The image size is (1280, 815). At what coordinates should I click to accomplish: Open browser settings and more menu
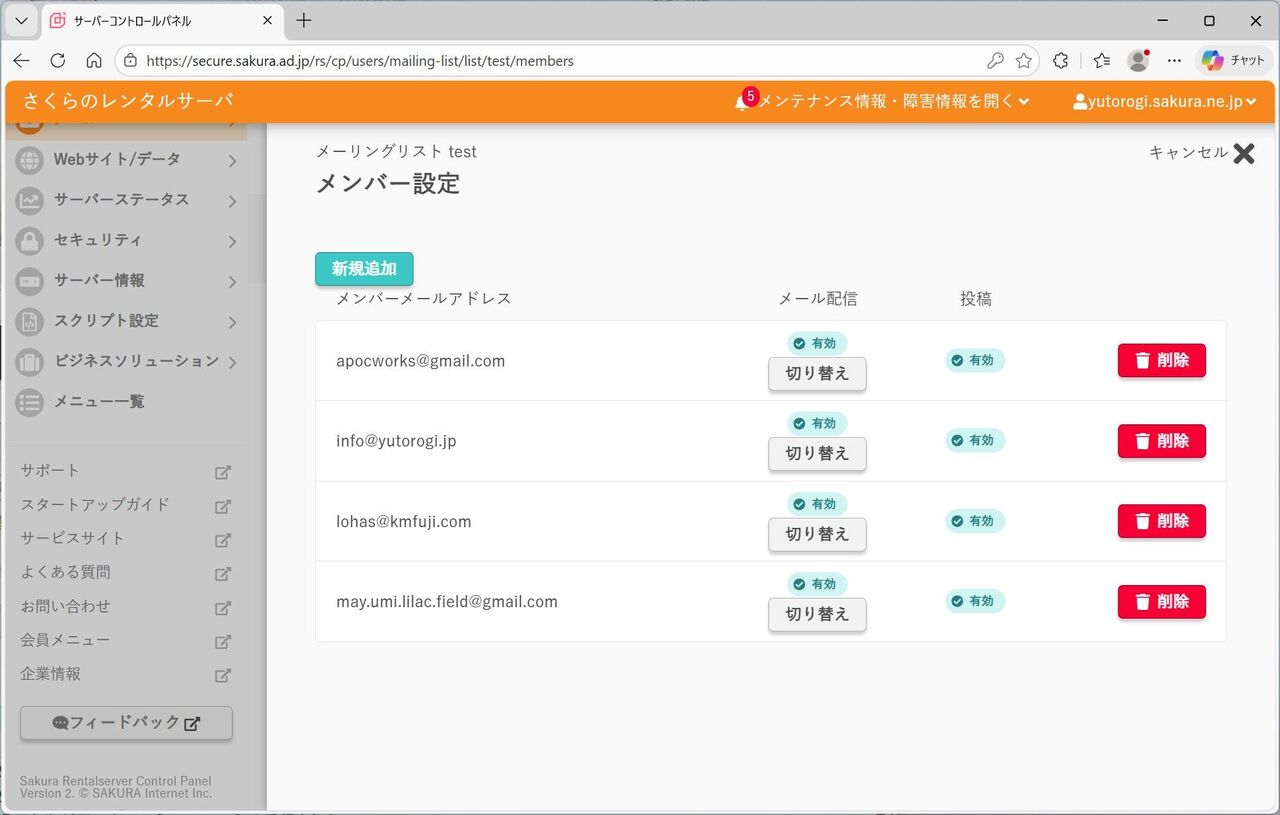[x=1175, y=60]
